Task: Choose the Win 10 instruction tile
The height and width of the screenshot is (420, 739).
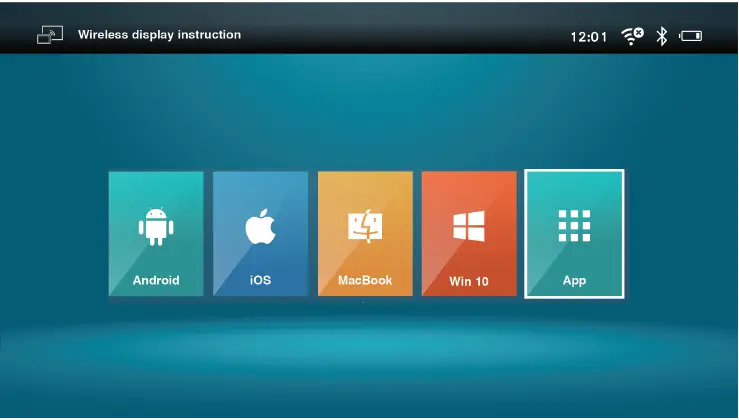Action: 469,234
